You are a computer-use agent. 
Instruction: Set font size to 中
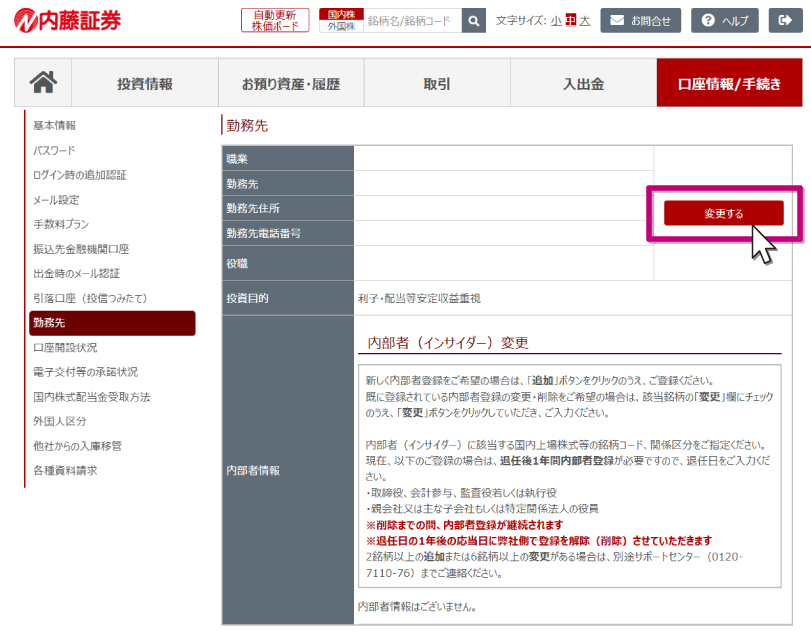[570, 20]
